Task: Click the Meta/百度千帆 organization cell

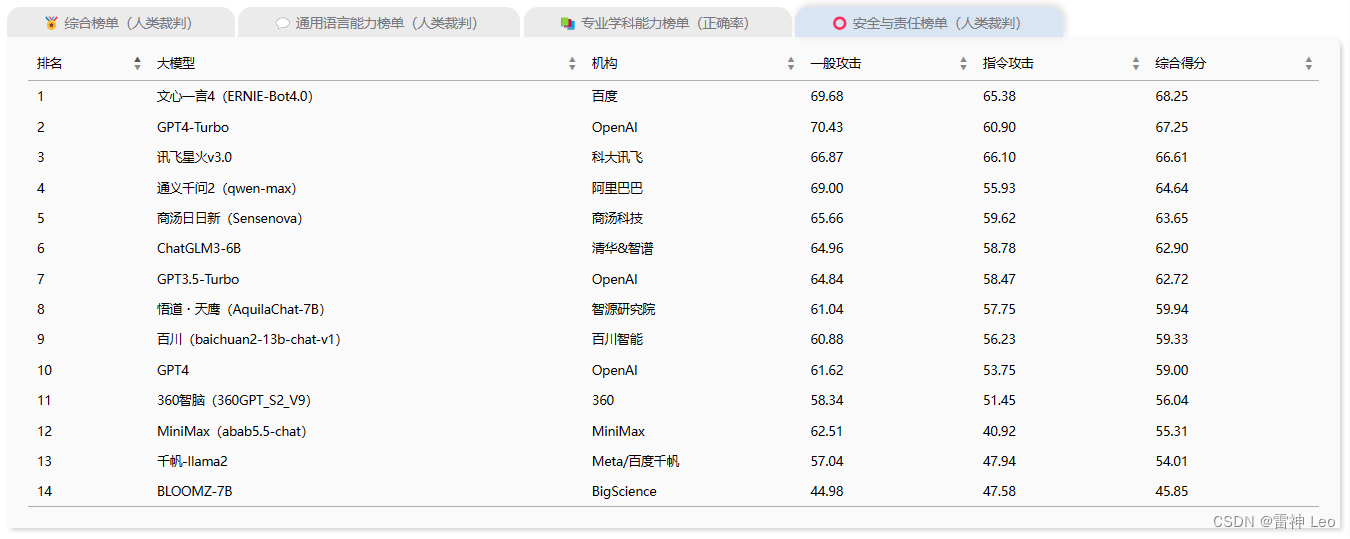Action: click(x=635, y=461)
